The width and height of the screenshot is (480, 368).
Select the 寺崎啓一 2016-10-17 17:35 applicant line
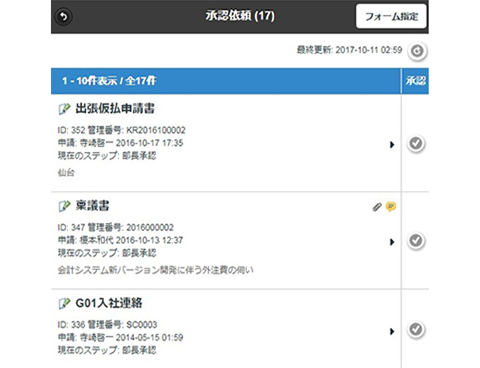point(120,143)
